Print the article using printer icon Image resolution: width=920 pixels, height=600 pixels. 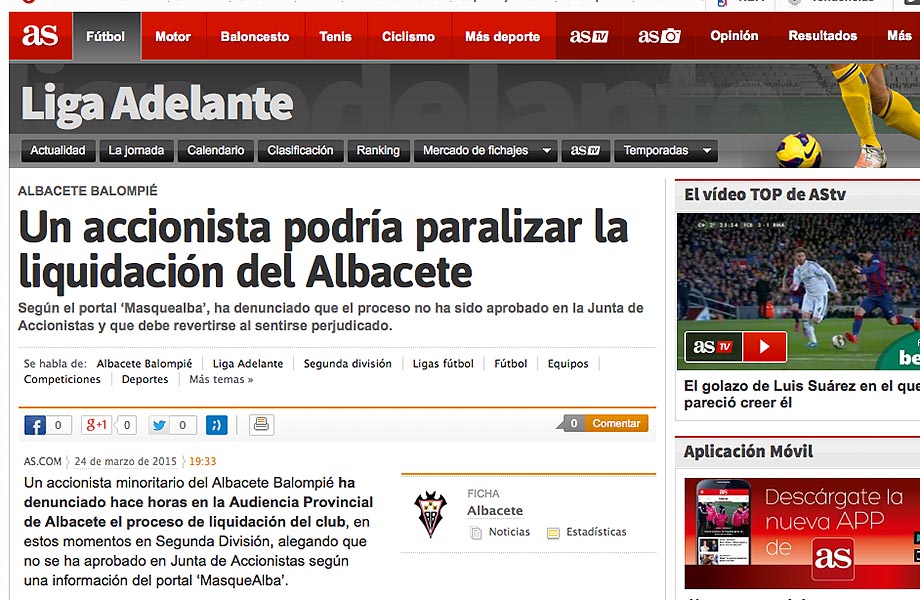click(262, 425)
